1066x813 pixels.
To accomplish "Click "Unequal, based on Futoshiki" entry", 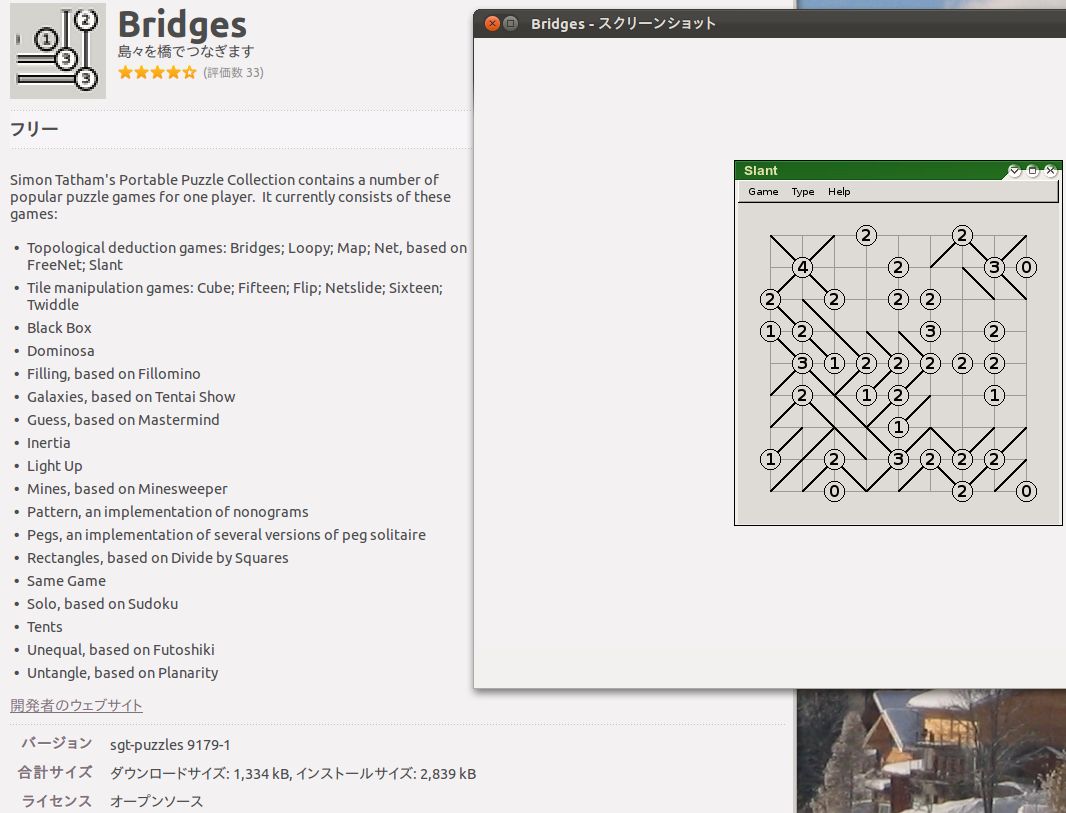I will click(120, 650).
